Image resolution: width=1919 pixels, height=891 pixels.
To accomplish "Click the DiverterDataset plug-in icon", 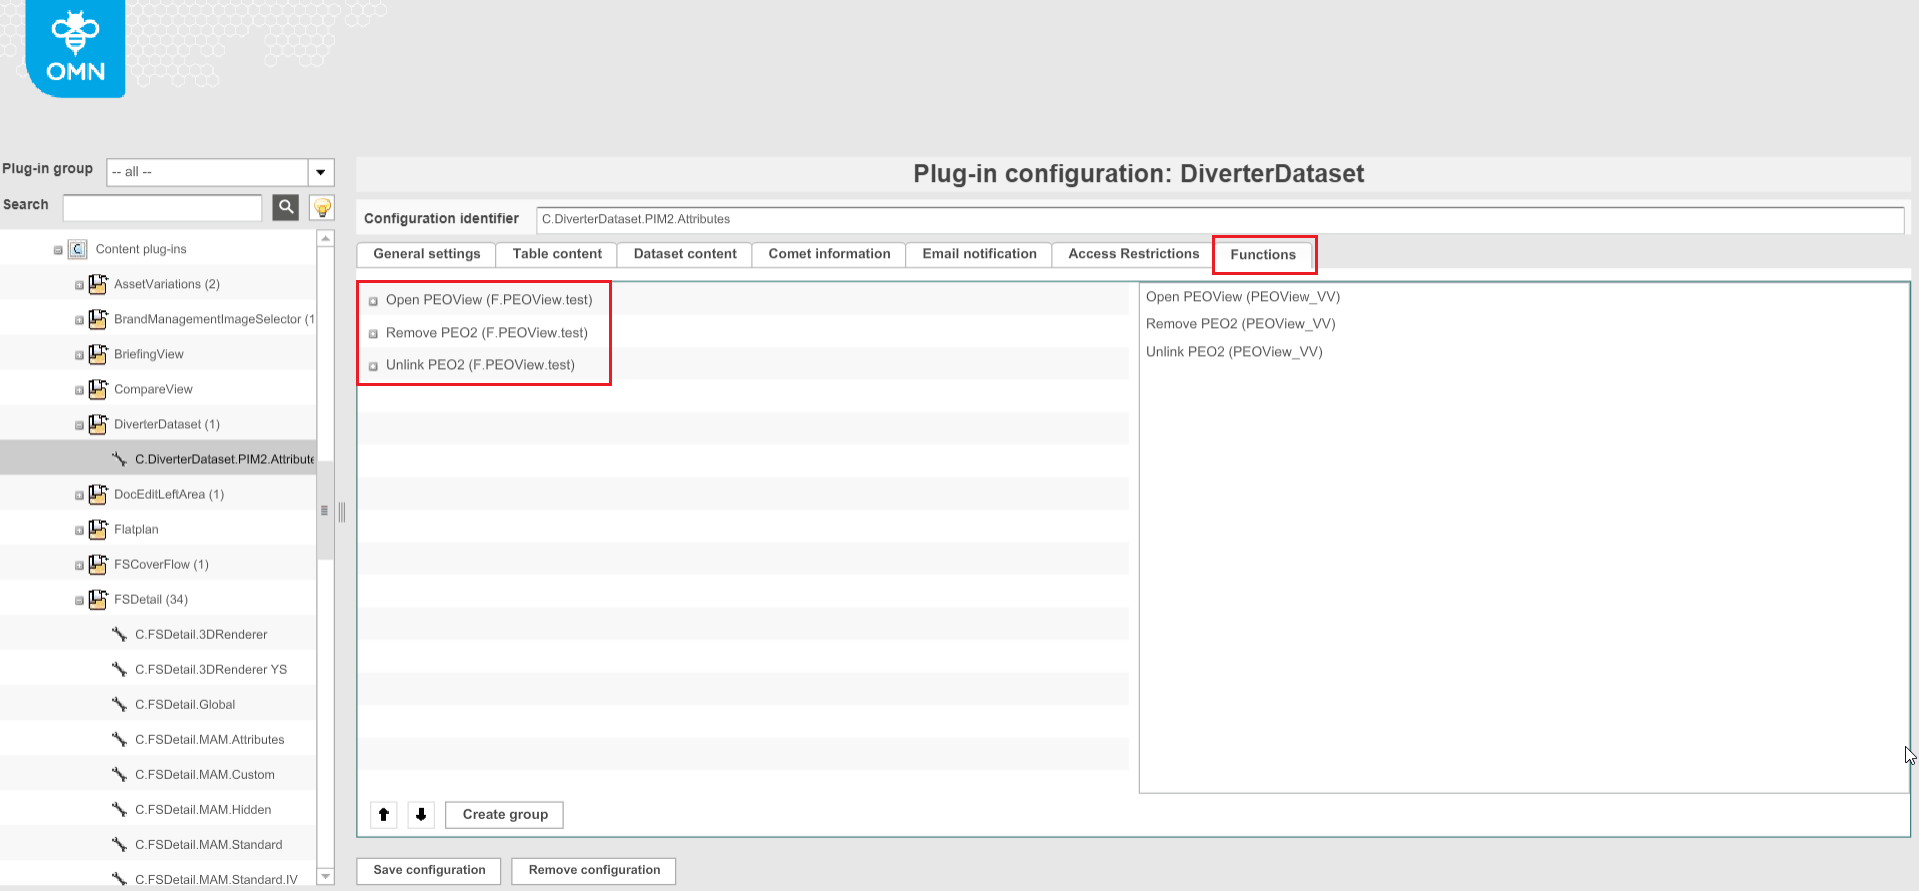I will (x=97, y=424).
